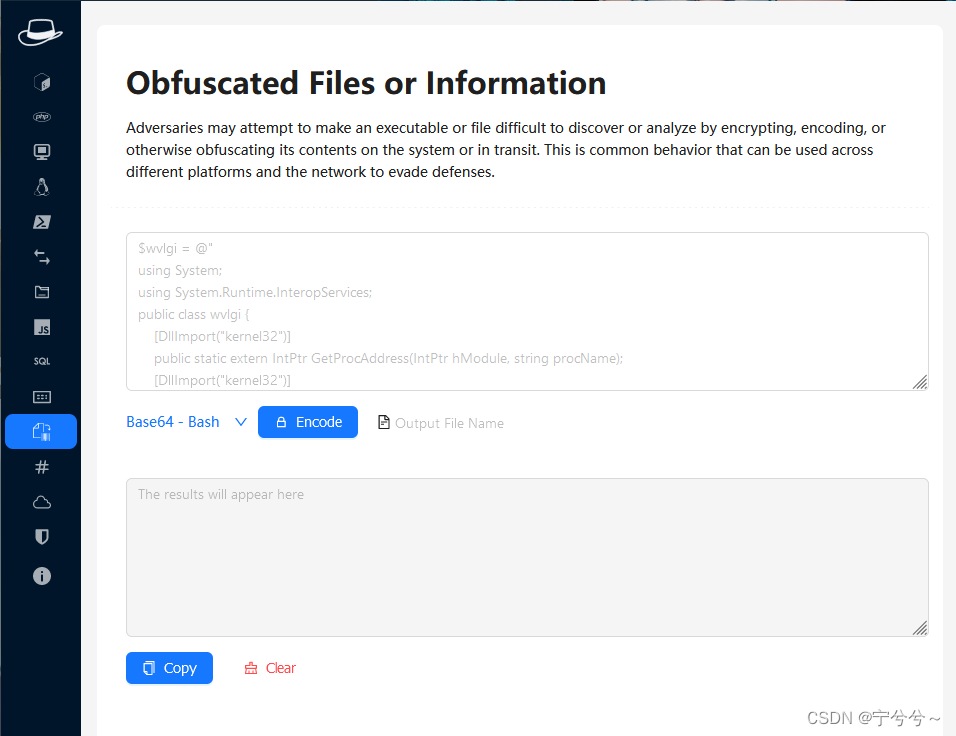Click the Copy button
956x736 pixels.
[169, 668]
